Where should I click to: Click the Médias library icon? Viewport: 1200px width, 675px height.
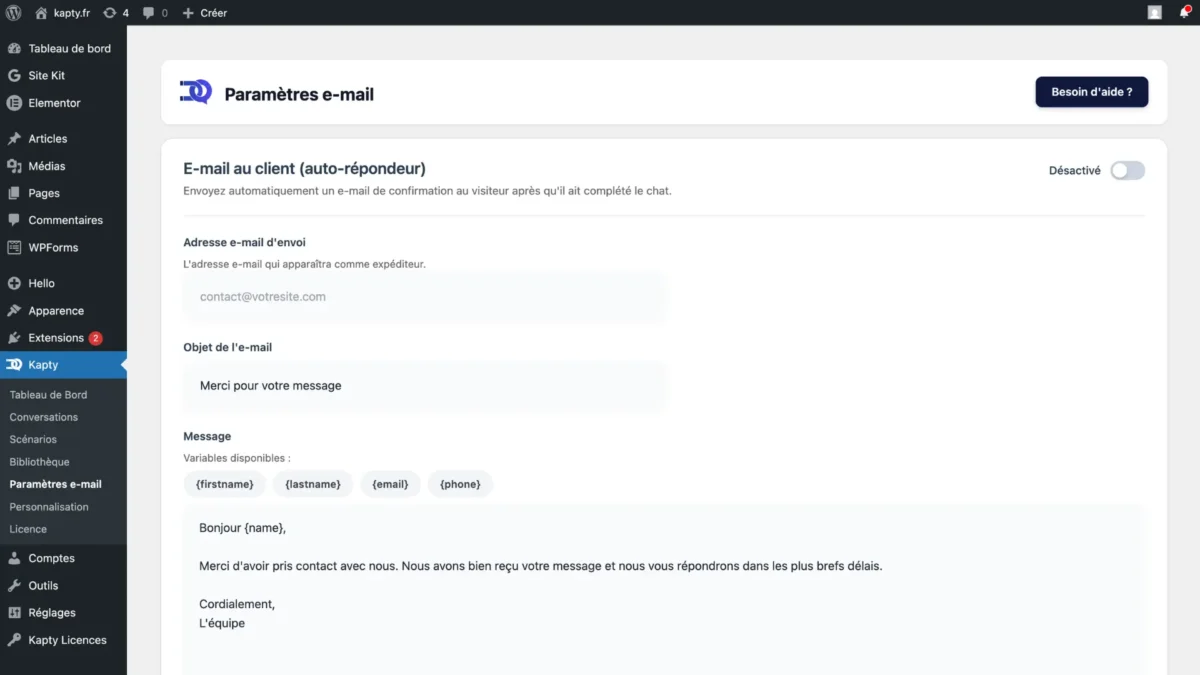coord(15,165)
